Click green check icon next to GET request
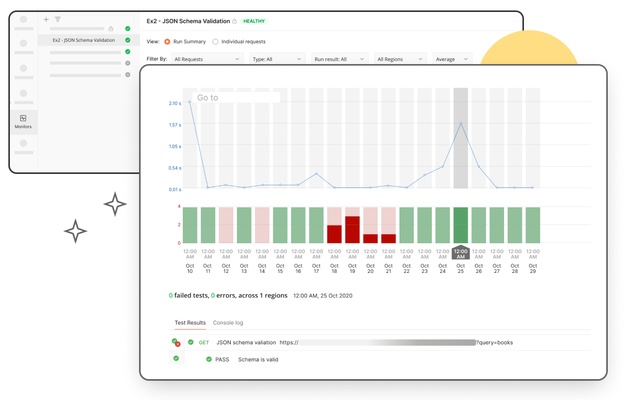The width and height of the screenshot is (625, 400). coord(191,342)
